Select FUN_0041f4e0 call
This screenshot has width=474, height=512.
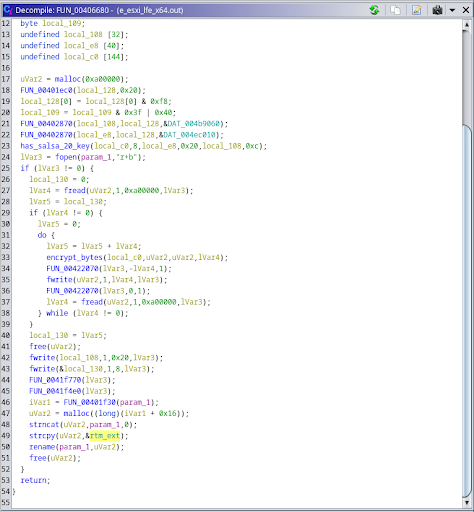pyautogui.click(x=55, y=391)
